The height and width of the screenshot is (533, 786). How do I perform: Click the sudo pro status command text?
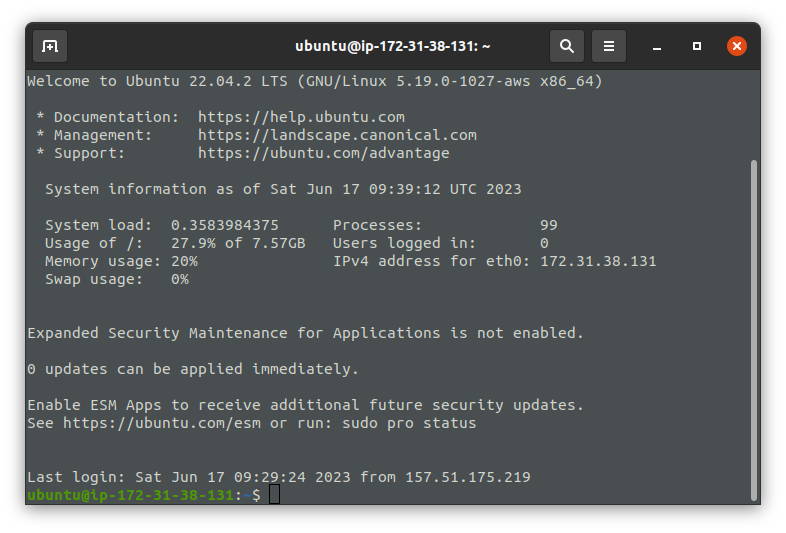tap(409, 423)
